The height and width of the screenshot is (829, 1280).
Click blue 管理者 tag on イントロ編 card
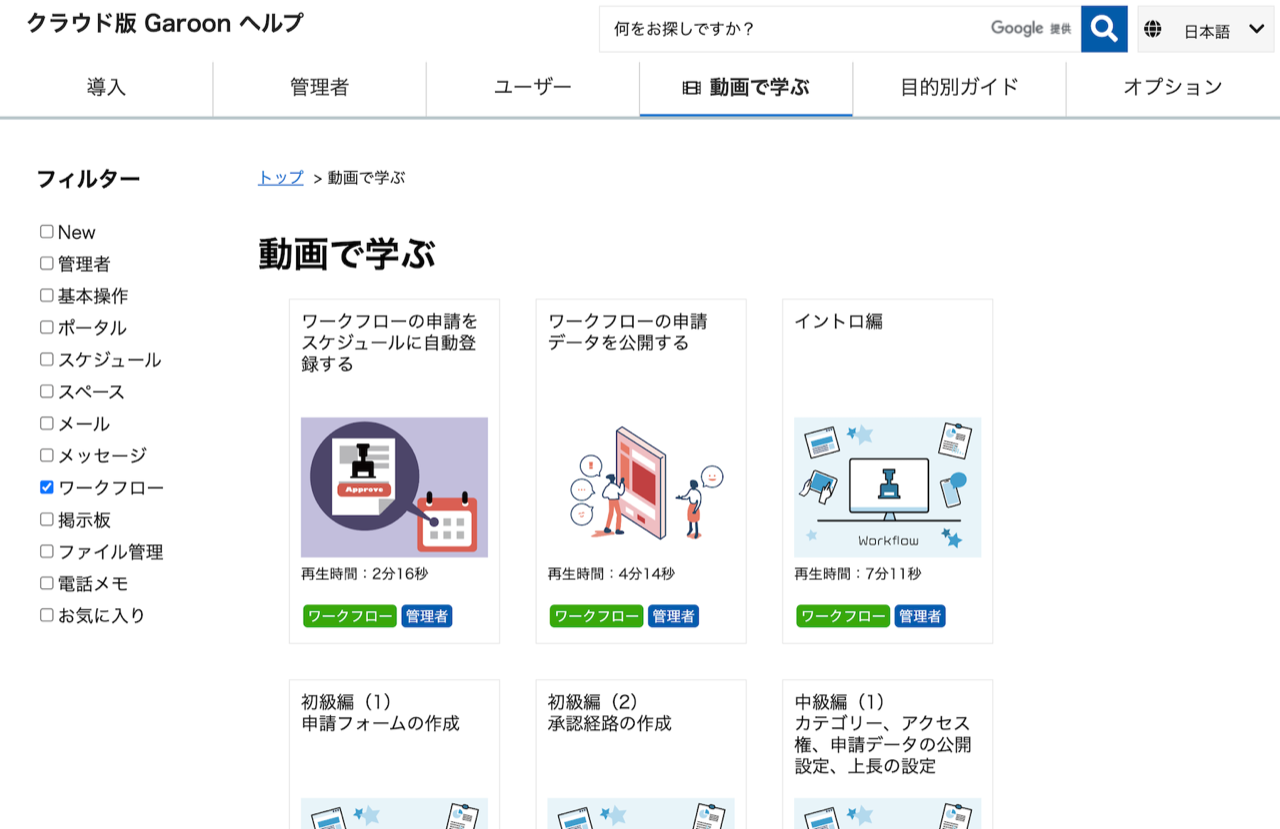pos(920,616)
